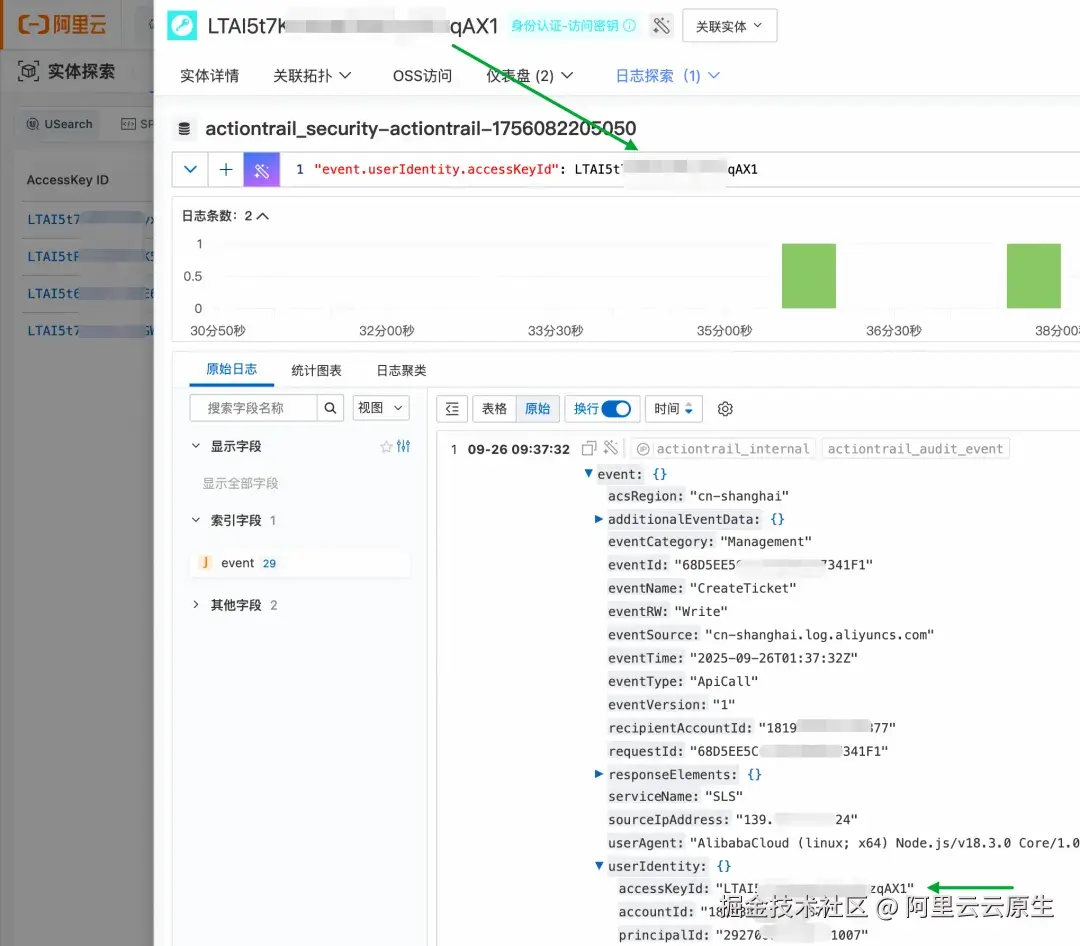Click the LTAI5t6 AccessKey link
This screenshot has height=946, width=1080.
tap(89, 294)
